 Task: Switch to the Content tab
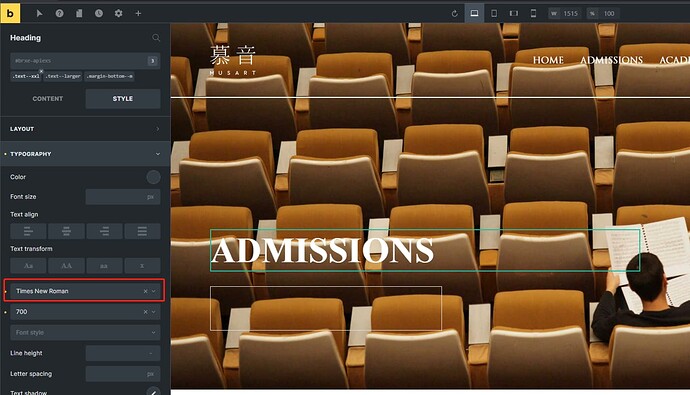[x=48, y=99]
